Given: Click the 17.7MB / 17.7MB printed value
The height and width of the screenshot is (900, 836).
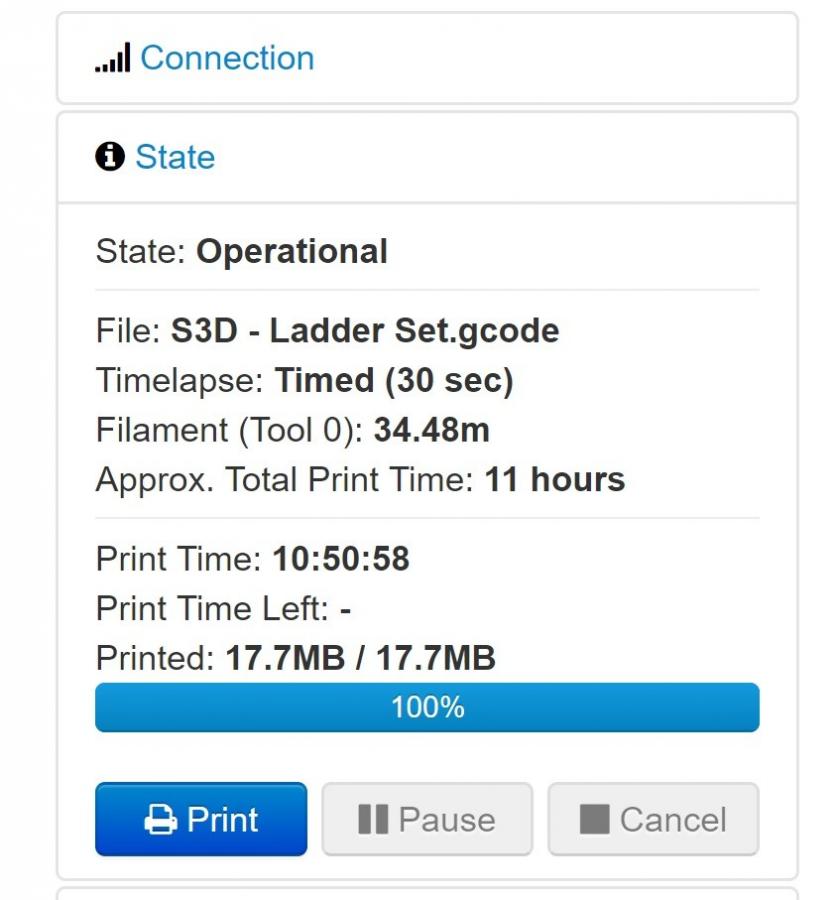Looking at the screenshot, I should 361,658.
